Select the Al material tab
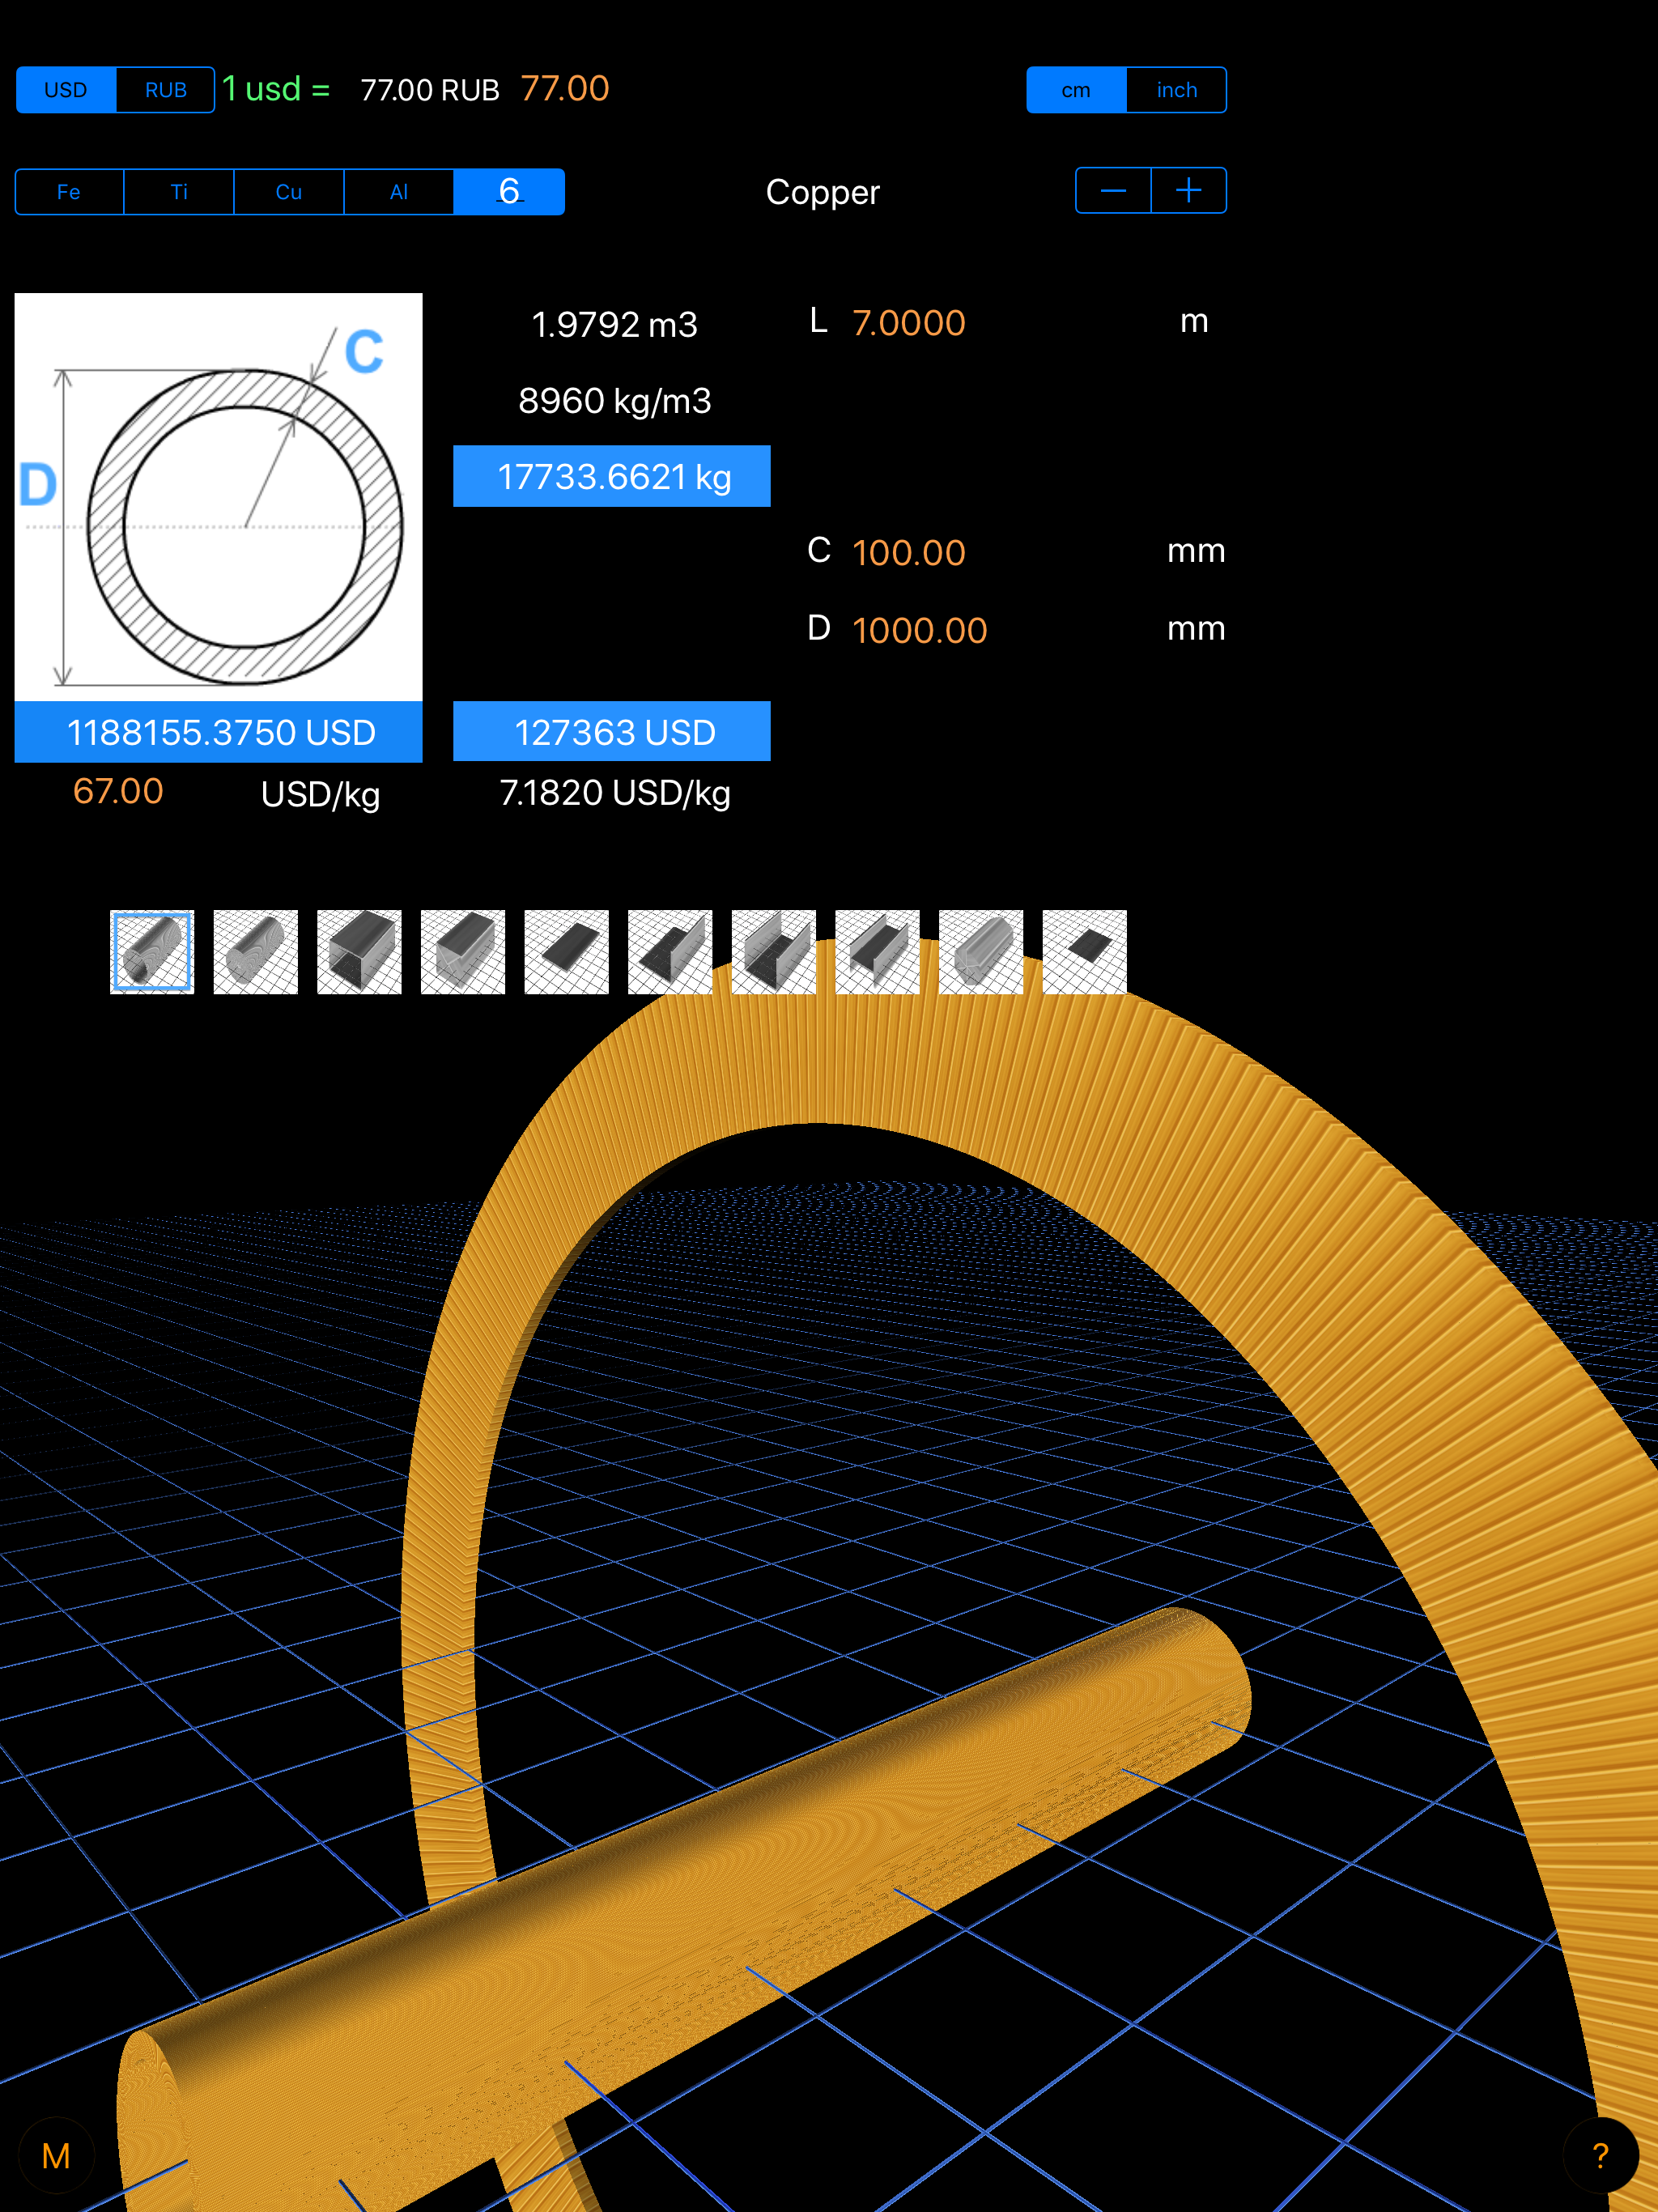Viewport: 1658px width, 2212px height. [399, 192]
